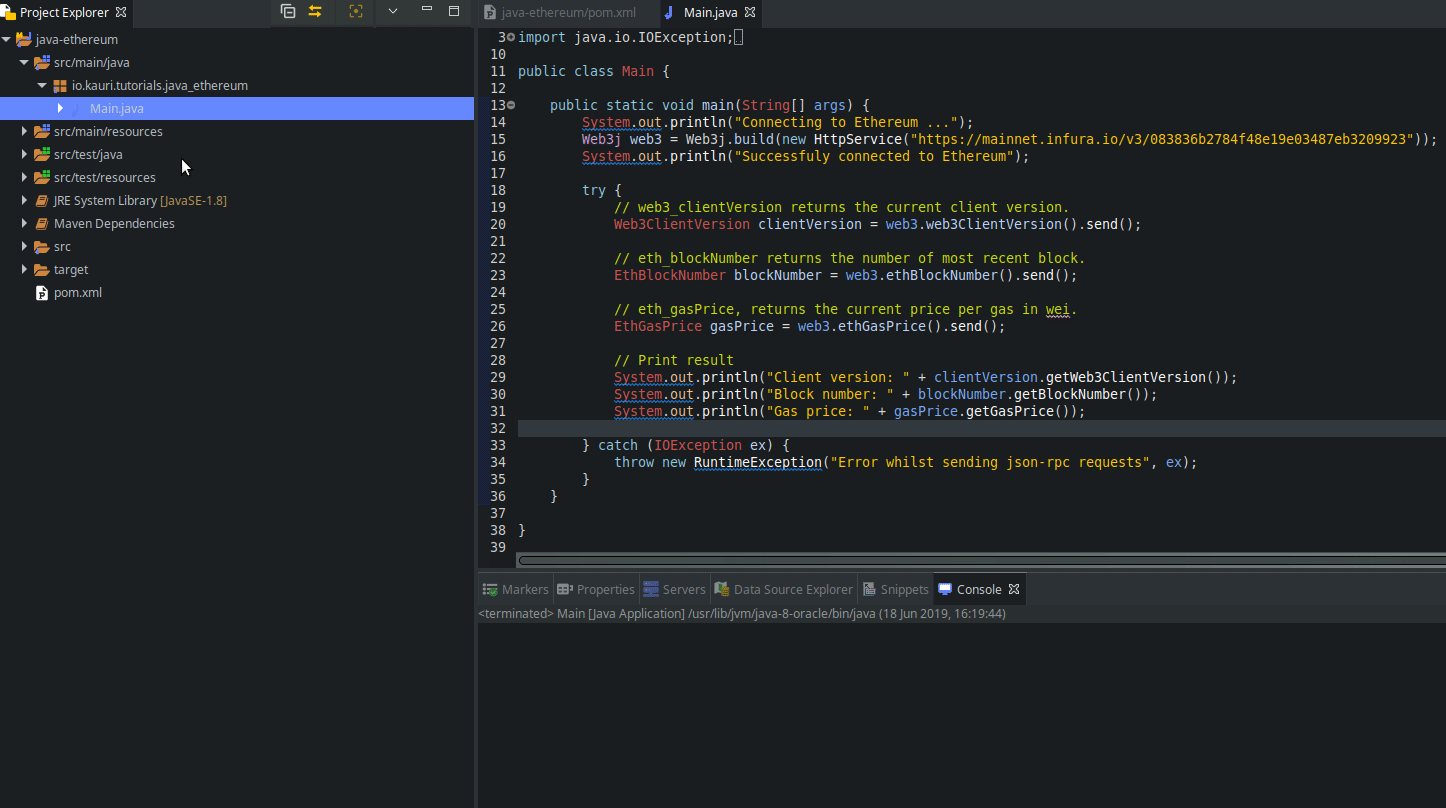Toggle Link with Editor arrows icon

[315, 11]
